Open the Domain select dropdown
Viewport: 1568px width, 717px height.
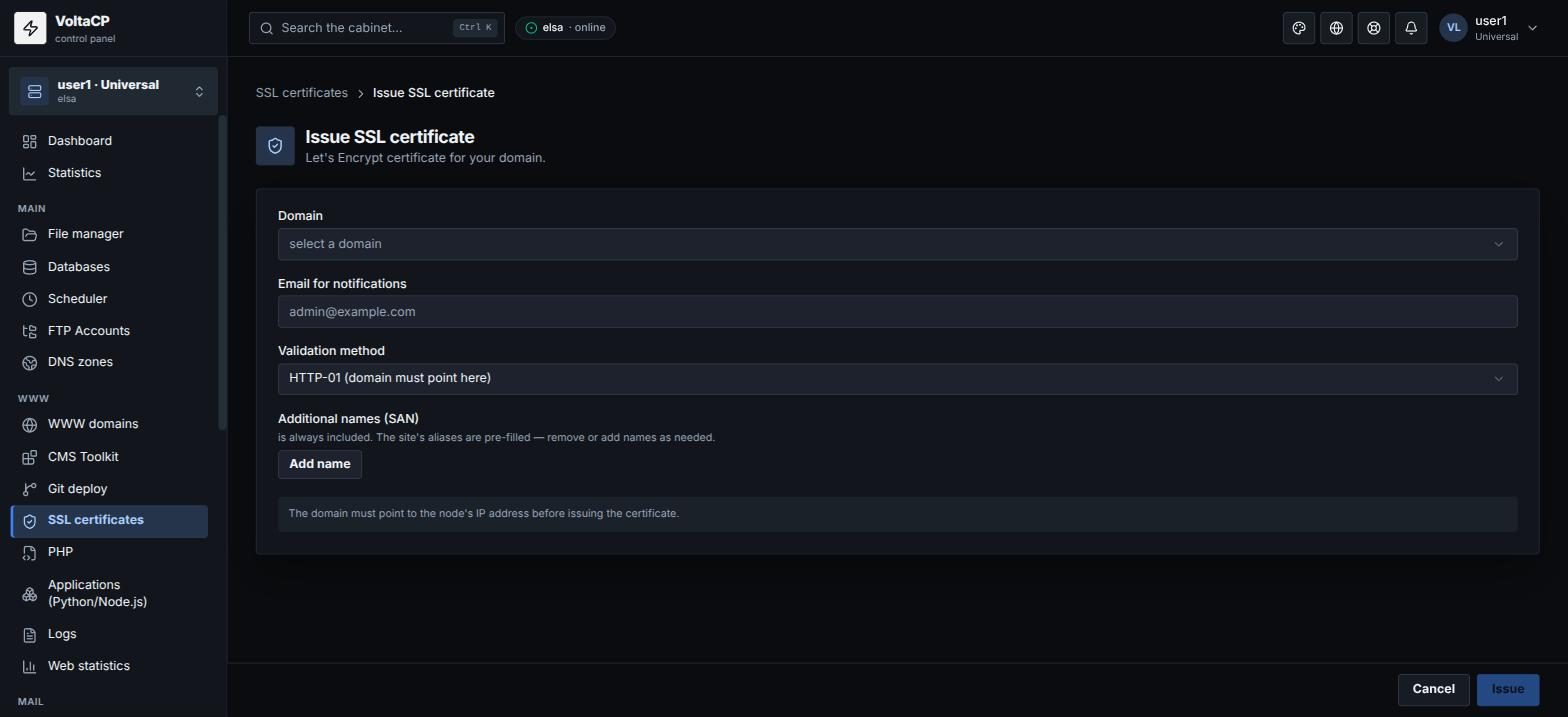pyautogui.click(x=897, y=244)
